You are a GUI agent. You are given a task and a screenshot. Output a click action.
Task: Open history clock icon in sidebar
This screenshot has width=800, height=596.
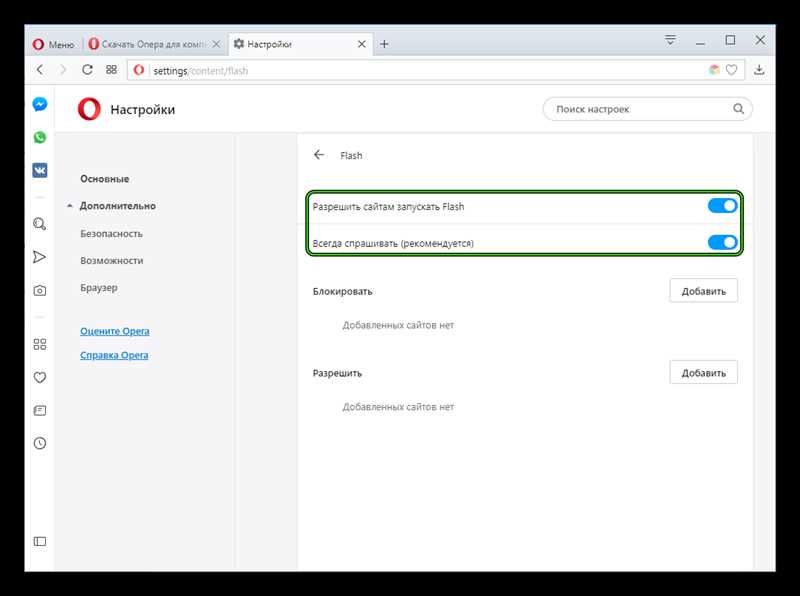(x=40, y=443)
